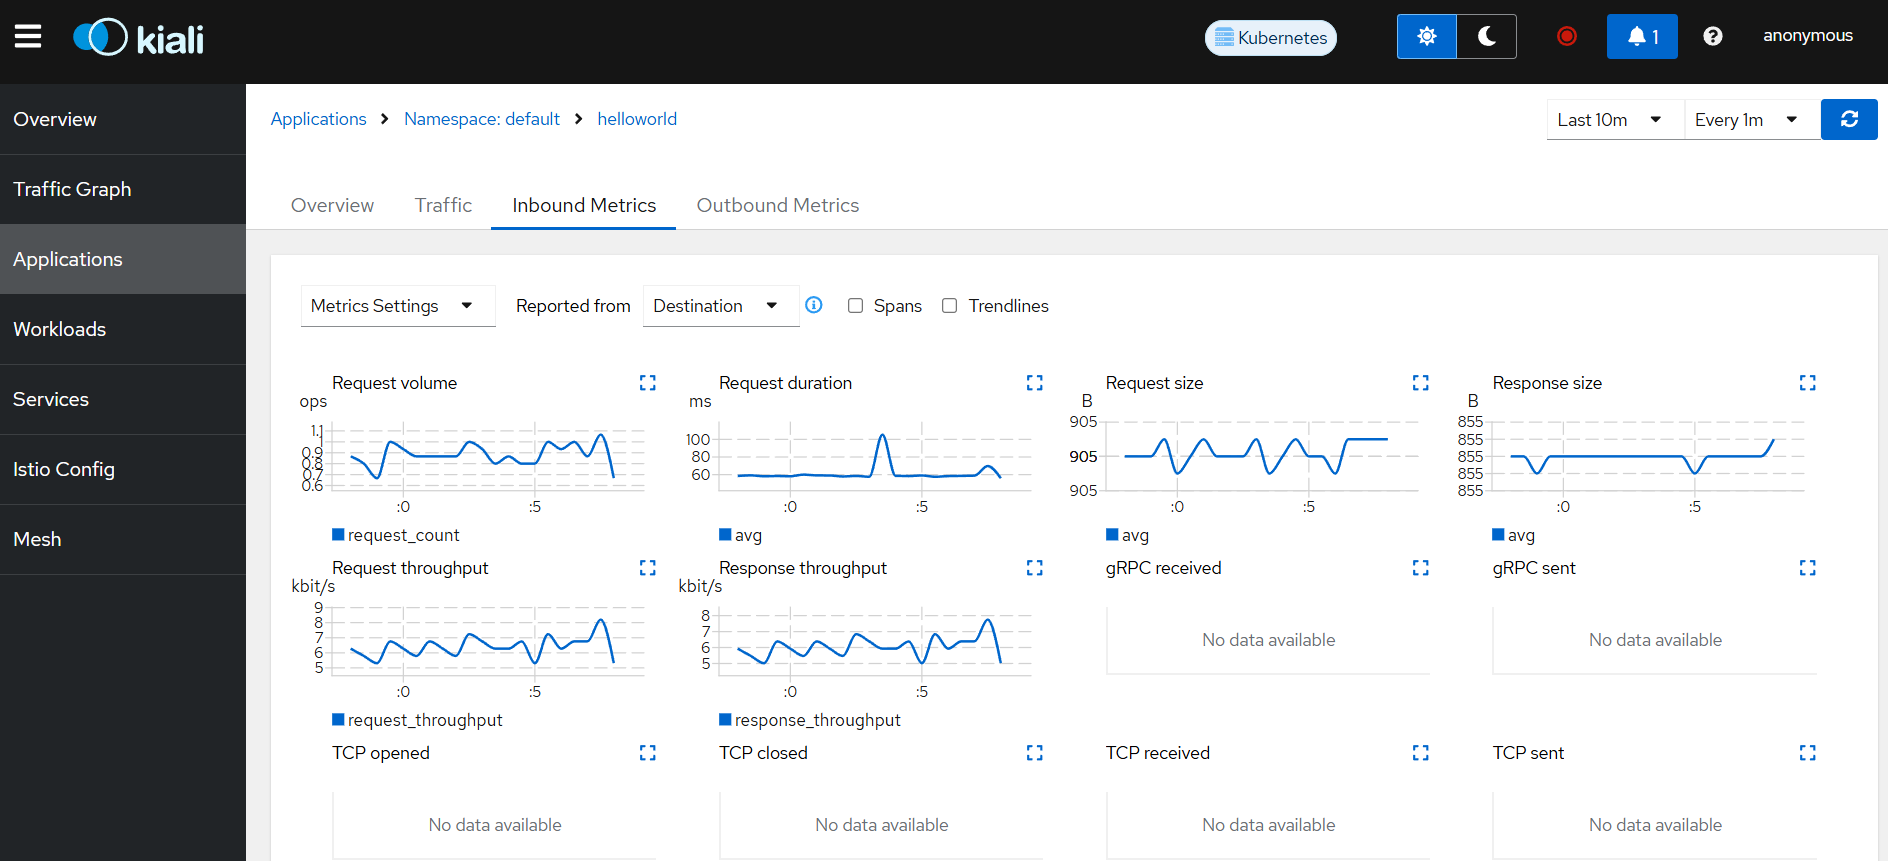Open the Metrics Settings dropdown
This screenshot has width=1888, height=861.
[x=398, y=306]
